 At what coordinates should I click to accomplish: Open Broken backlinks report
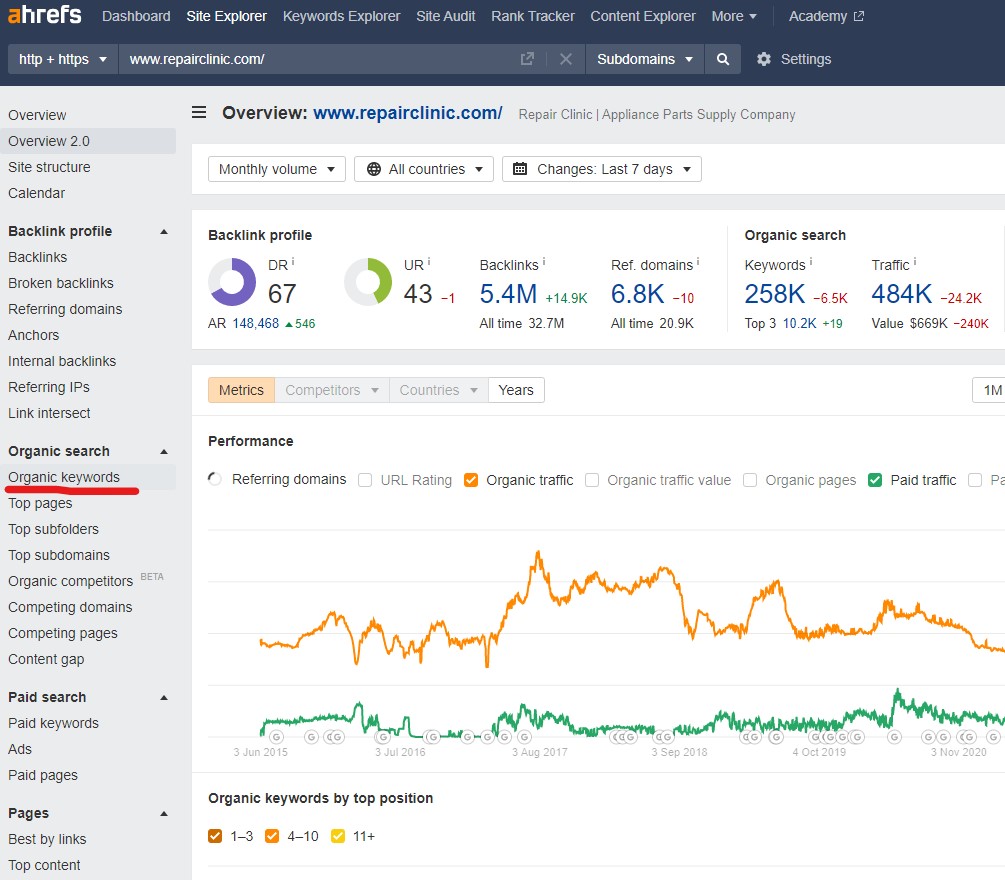click(61, 283)
